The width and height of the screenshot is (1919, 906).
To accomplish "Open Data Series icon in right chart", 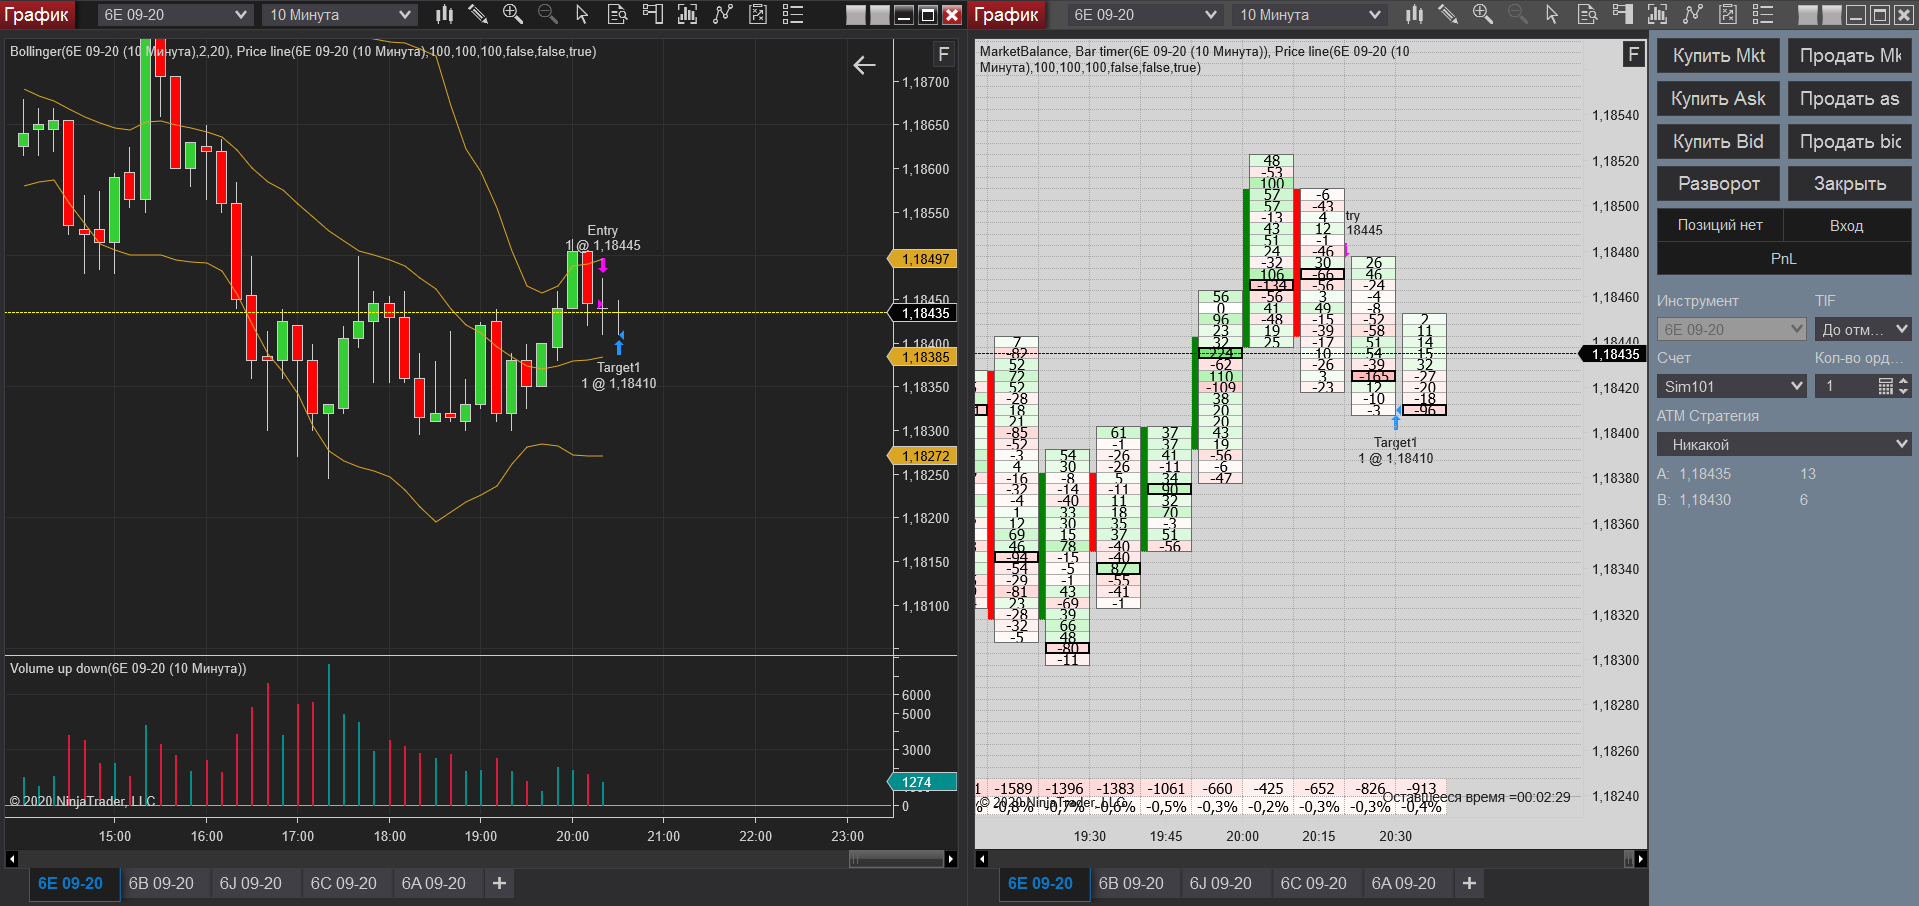I will (1657, 14).
